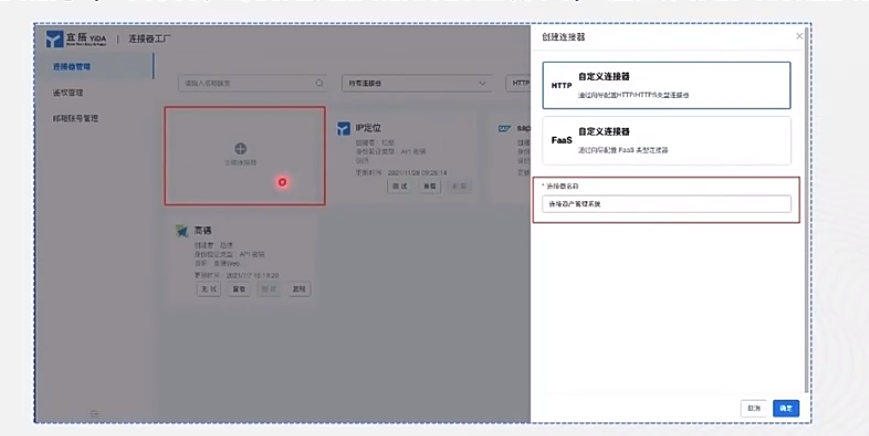Click the sidebar collapse icon at bottom left

95,413
